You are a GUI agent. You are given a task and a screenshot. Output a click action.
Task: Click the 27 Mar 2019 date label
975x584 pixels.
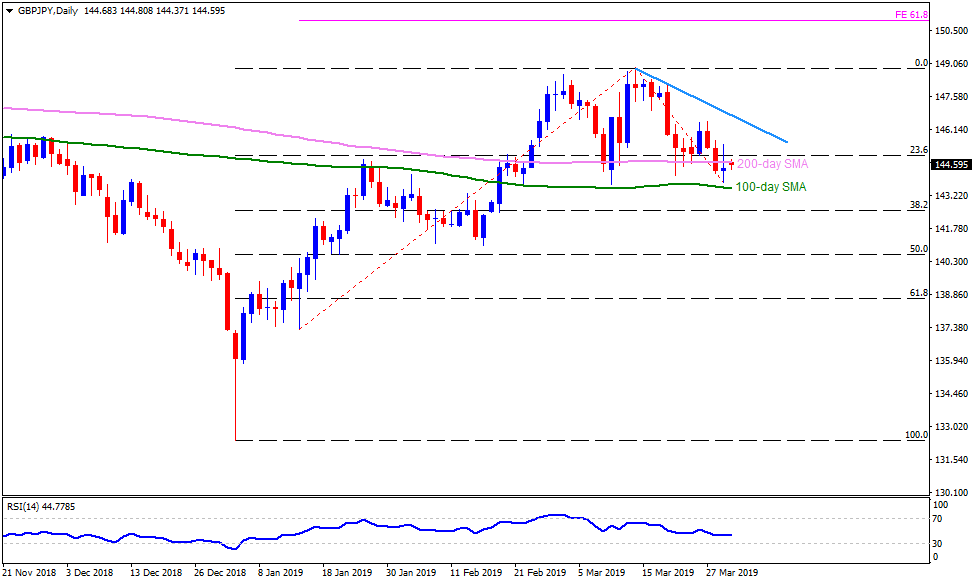click(733, 575)
